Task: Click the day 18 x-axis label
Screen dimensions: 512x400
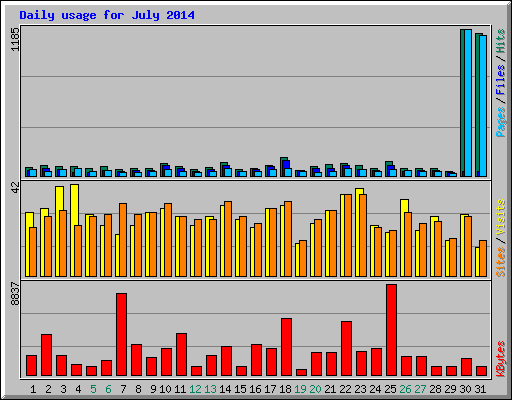Action: 285,389
